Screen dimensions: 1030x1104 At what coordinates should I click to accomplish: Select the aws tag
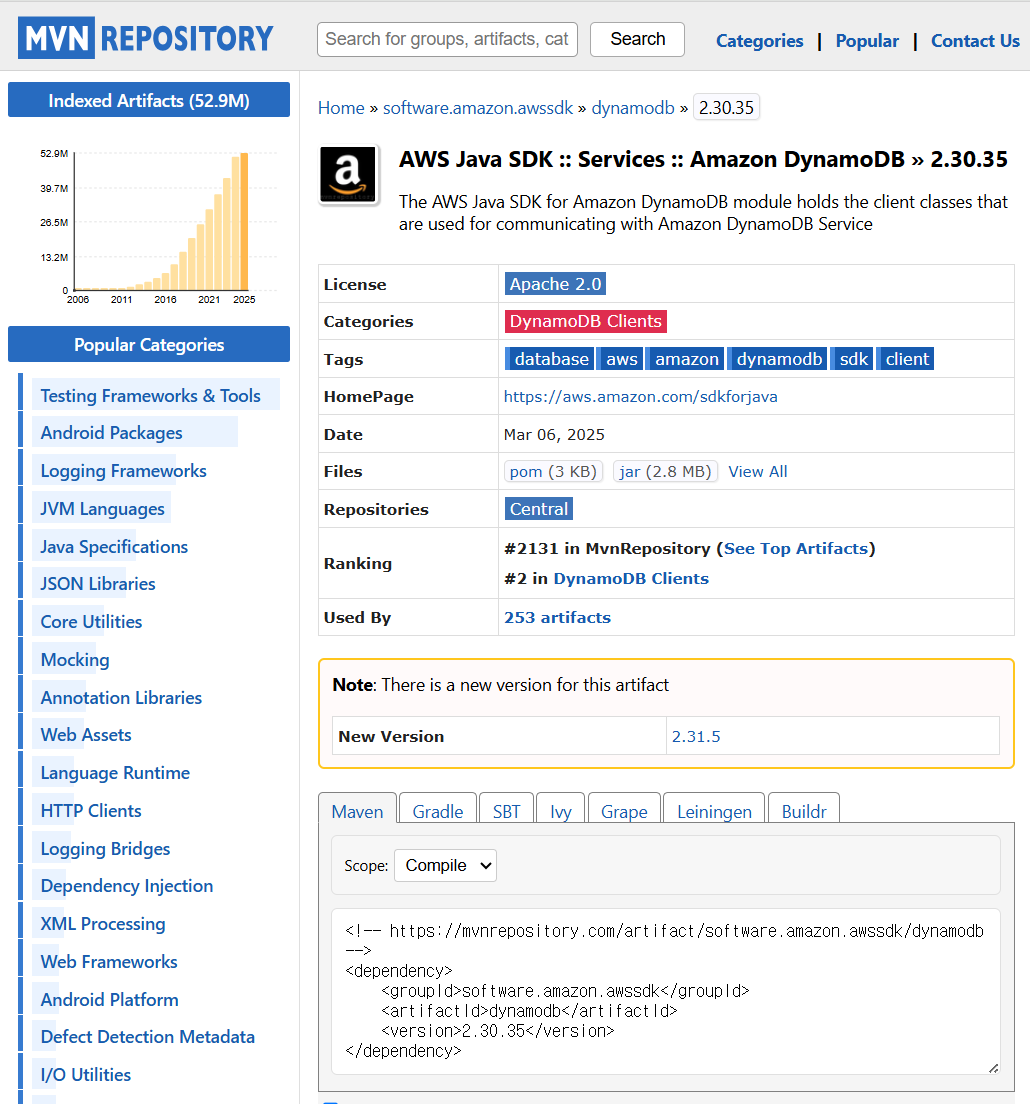coord(622,359)
